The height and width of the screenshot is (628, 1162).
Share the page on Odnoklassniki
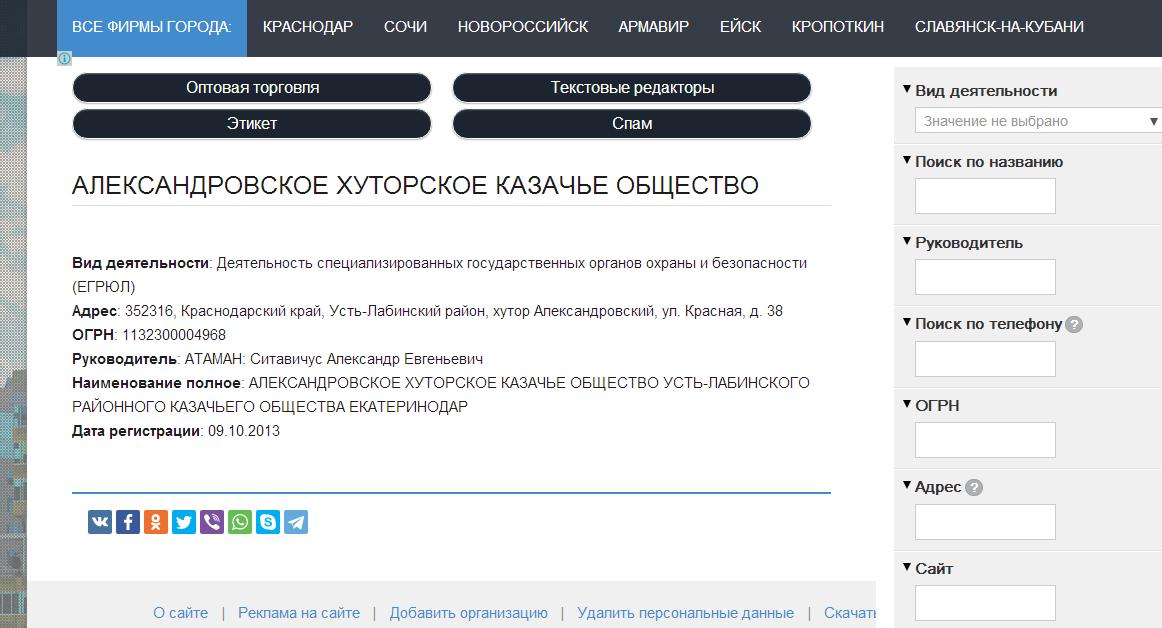[156, 522]
